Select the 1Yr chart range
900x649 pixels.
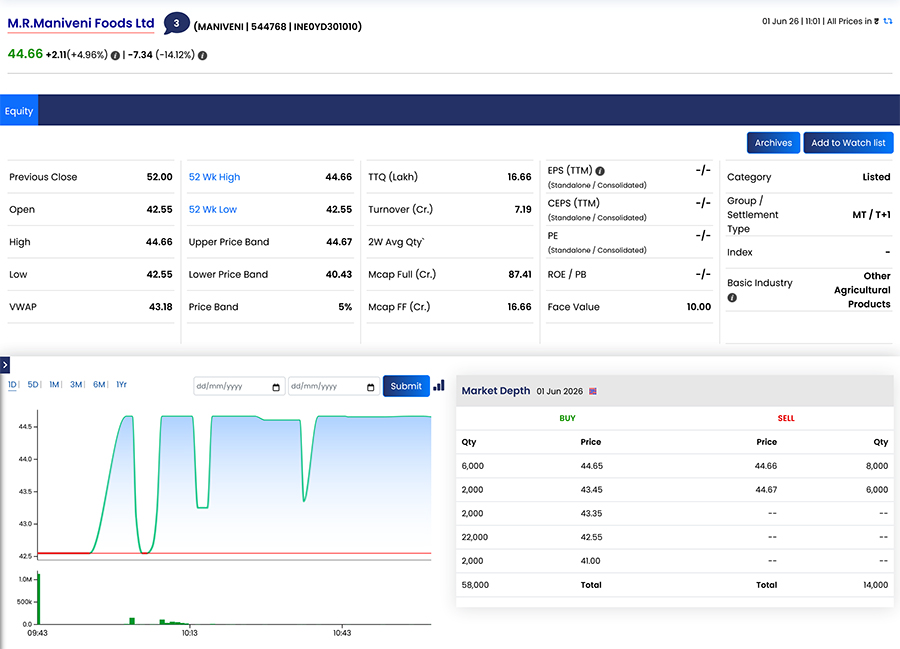121,384
